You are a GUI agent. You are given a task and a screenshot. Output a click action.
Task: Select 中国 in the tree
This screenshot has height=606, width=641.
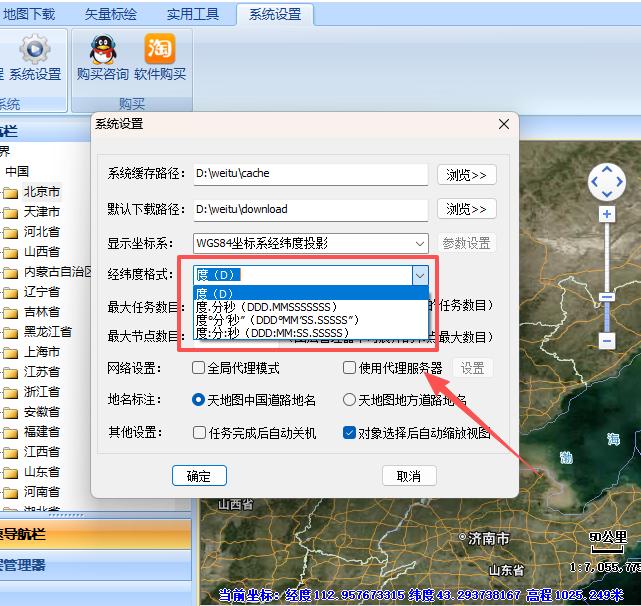pyautogui.click(x=17, y=171)
